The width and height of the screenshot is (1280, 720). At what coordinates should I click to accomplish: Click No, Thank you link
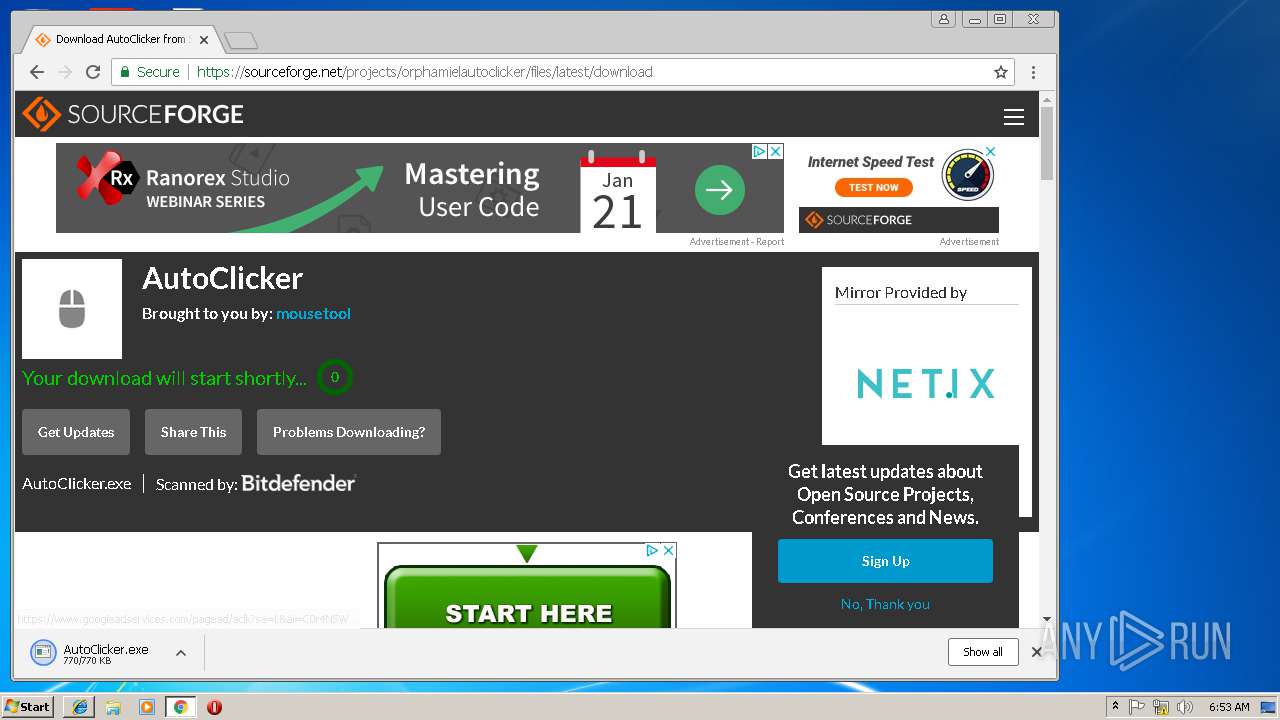(885, 604)
